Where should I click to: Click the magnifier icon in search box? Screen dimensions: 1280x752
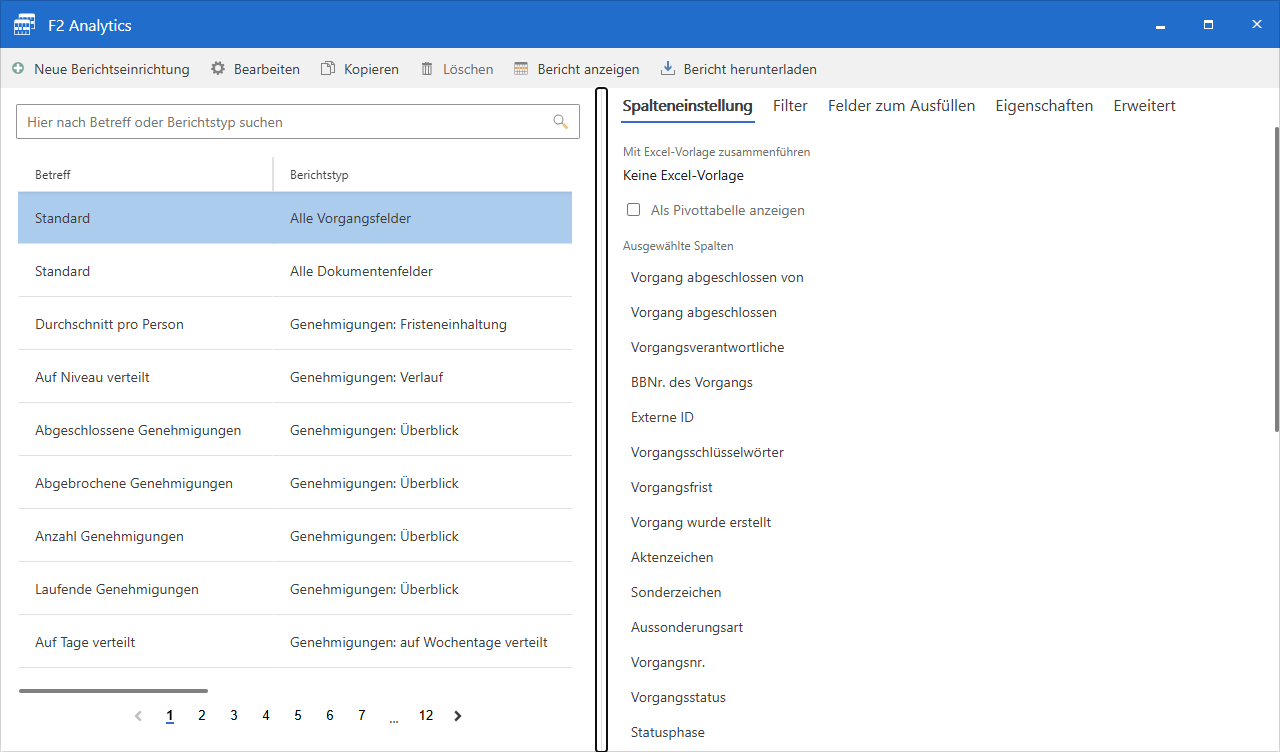[x=561, y=122]
